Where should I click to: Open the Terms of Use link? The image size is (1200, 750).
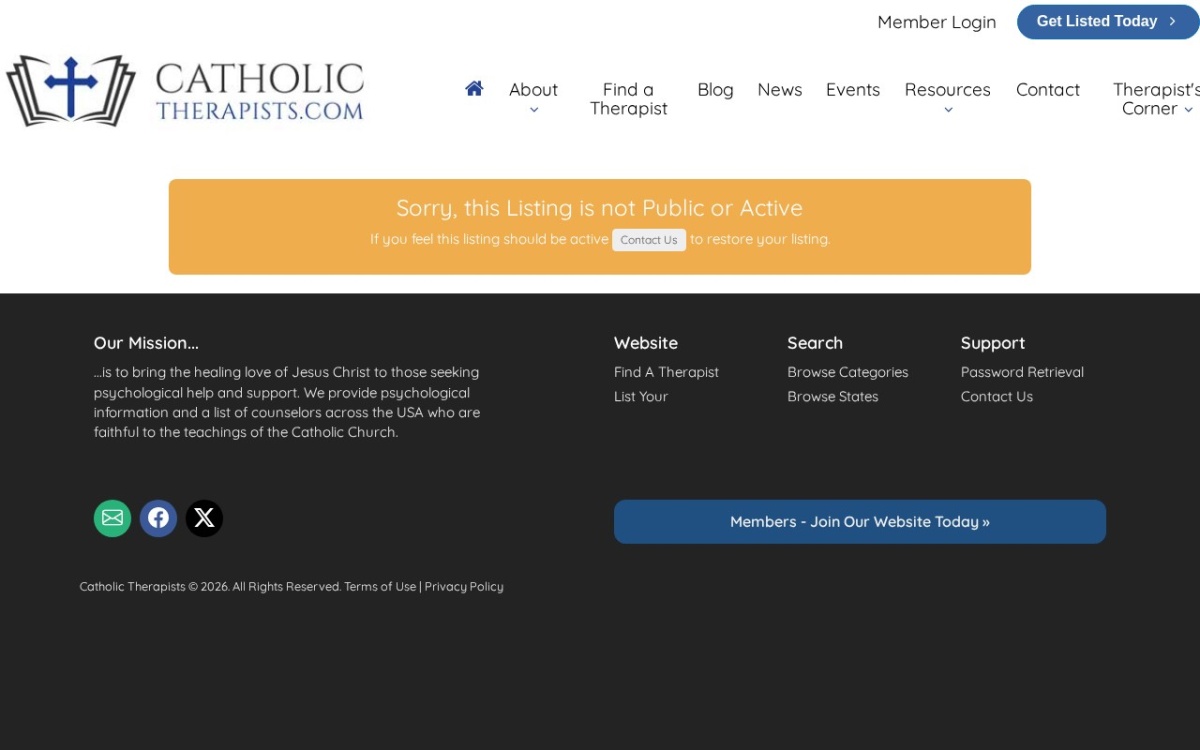coord(380,587)
